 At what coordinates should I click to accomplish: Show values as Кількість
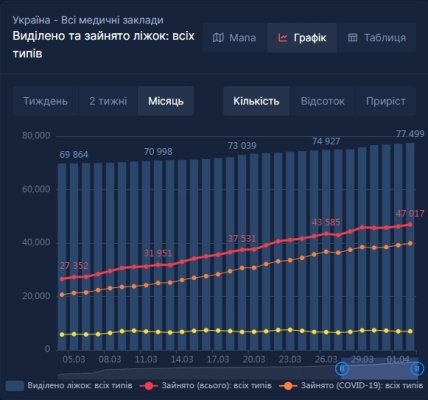click(256, 101)
